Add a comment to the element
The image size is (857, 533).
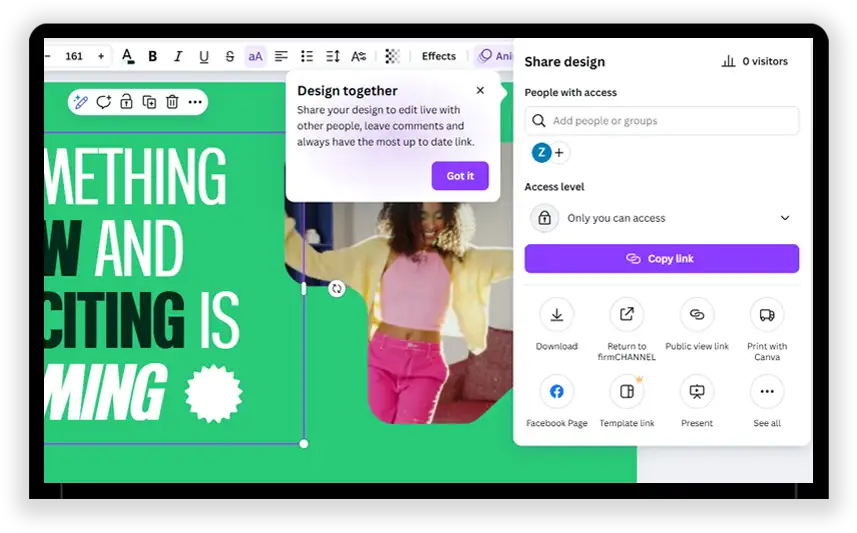click(104, 102)
